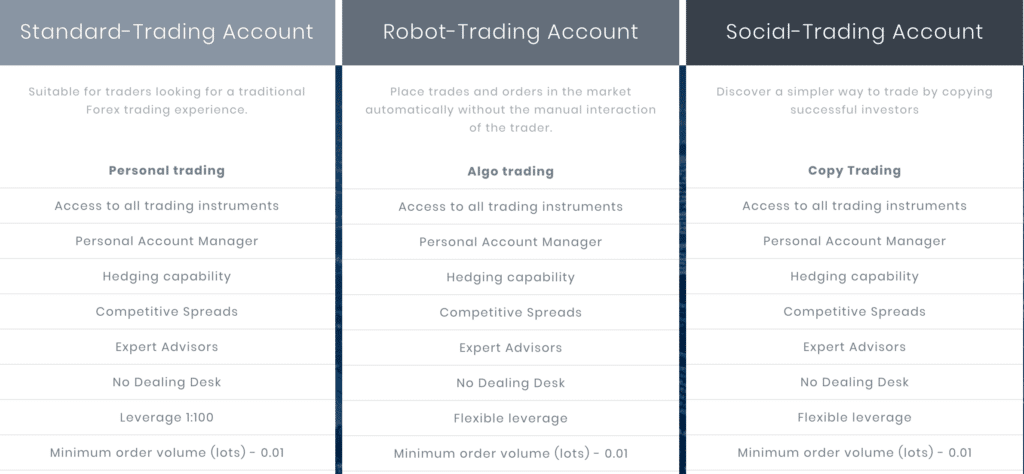Click Minimum order volume in the Standard column
The image size is (1024, 474).
tap(167, 452)
